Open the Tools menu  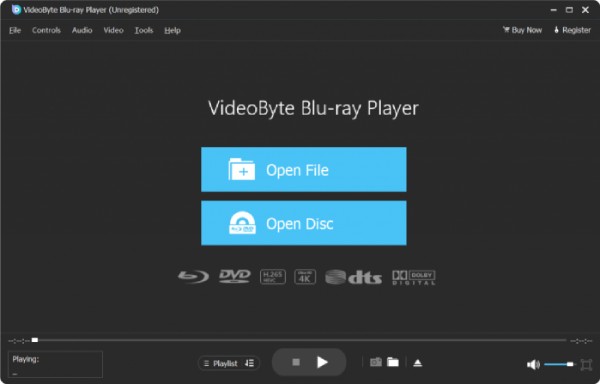point(143,30)
